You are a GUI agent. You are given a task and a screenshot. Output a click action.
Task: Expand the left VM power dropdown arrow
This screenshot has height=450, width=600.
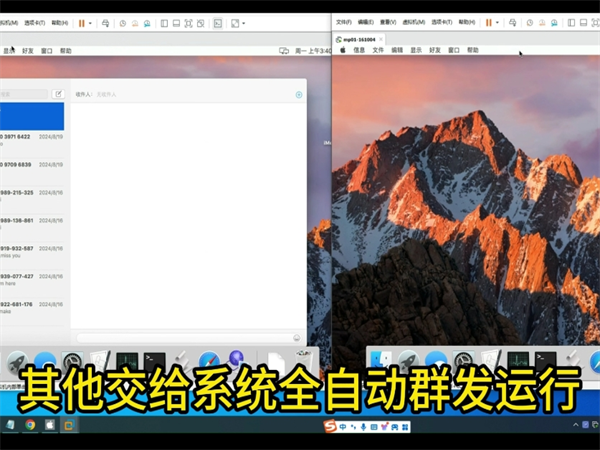click(92, 22)
